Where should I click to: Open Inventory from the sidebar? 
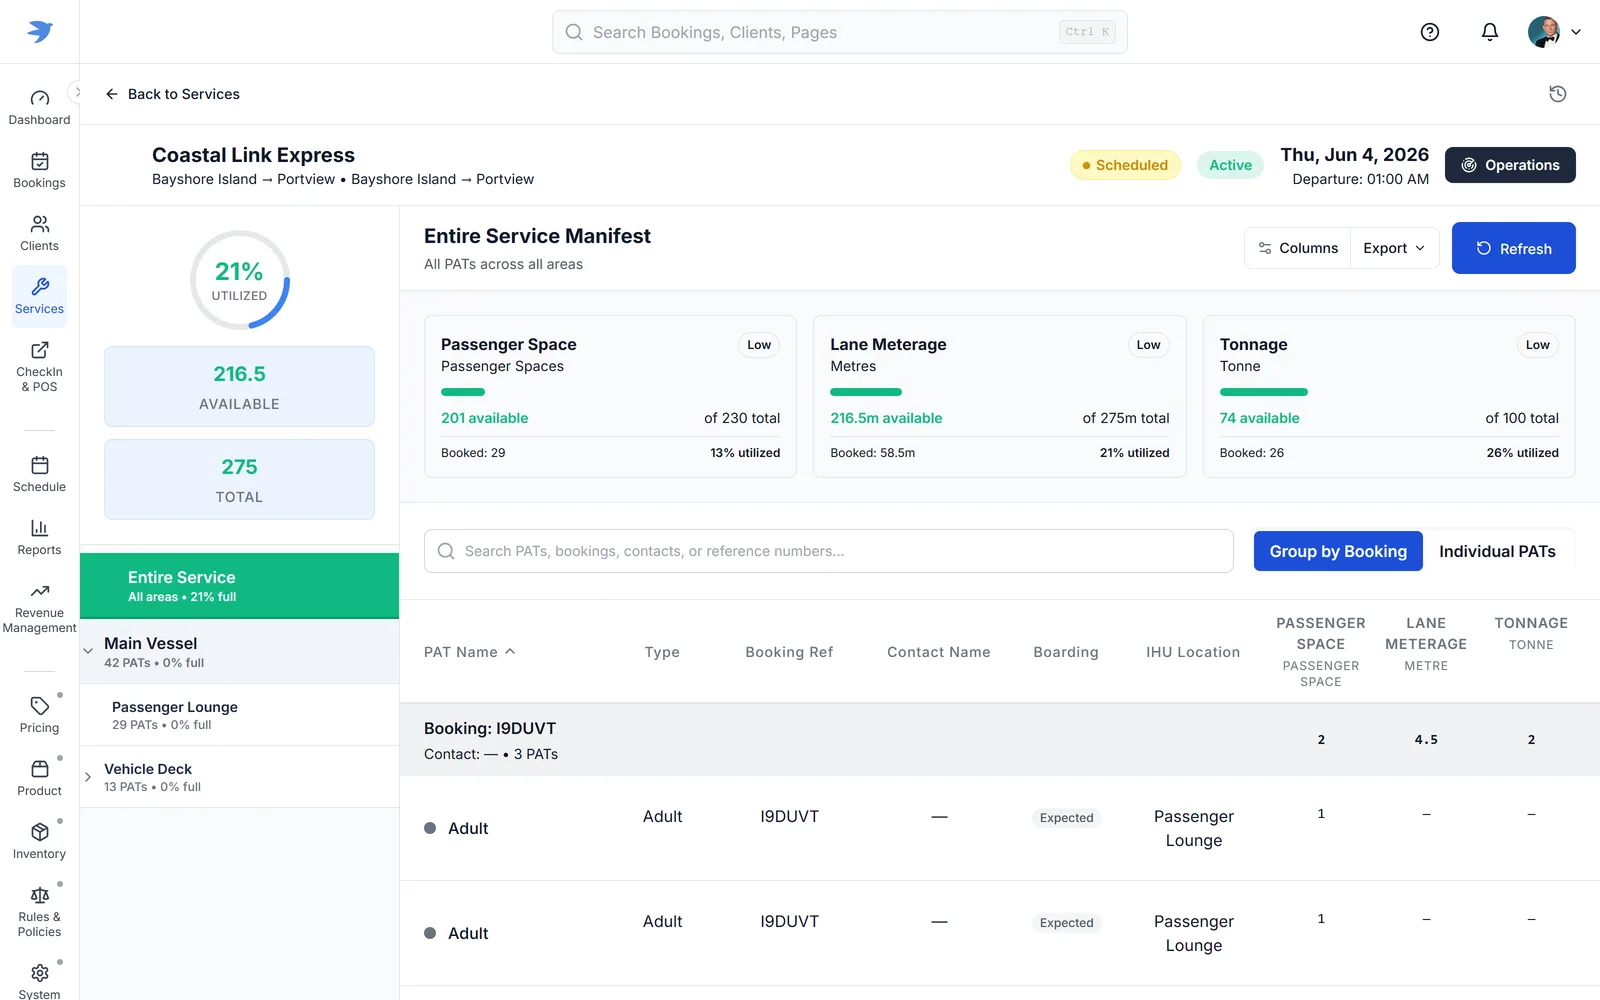[39, 842]
